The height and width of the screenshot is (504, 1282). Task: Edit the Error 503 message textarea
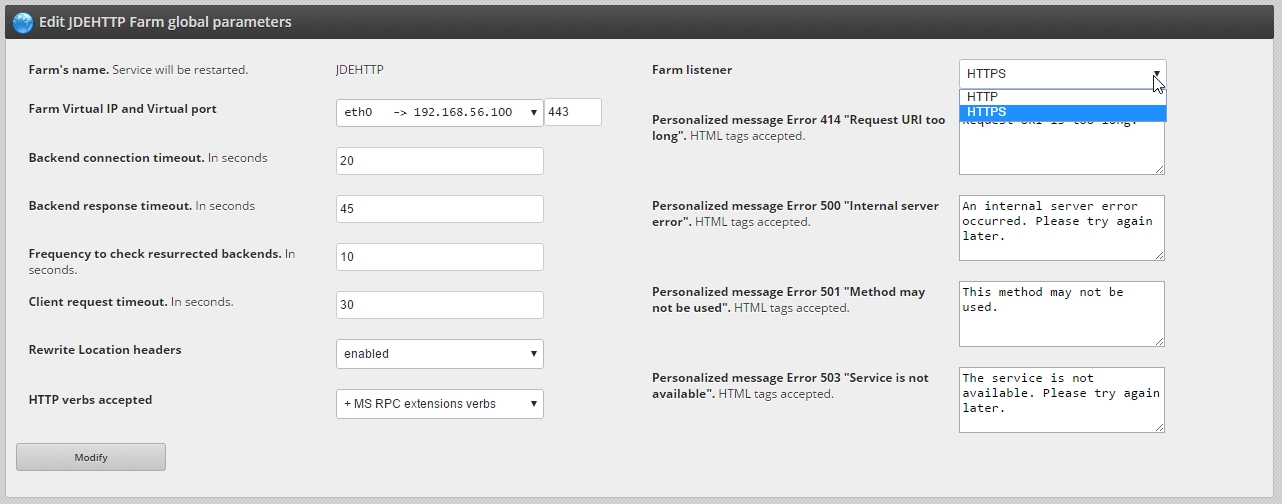1062,400
